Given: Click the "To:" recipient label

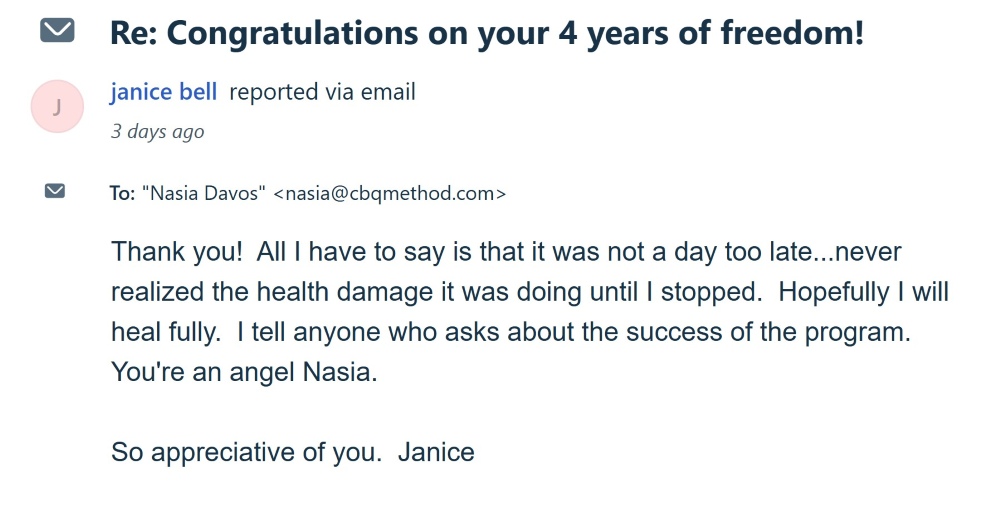Looking at the screenshot, I should coord(122,193).
